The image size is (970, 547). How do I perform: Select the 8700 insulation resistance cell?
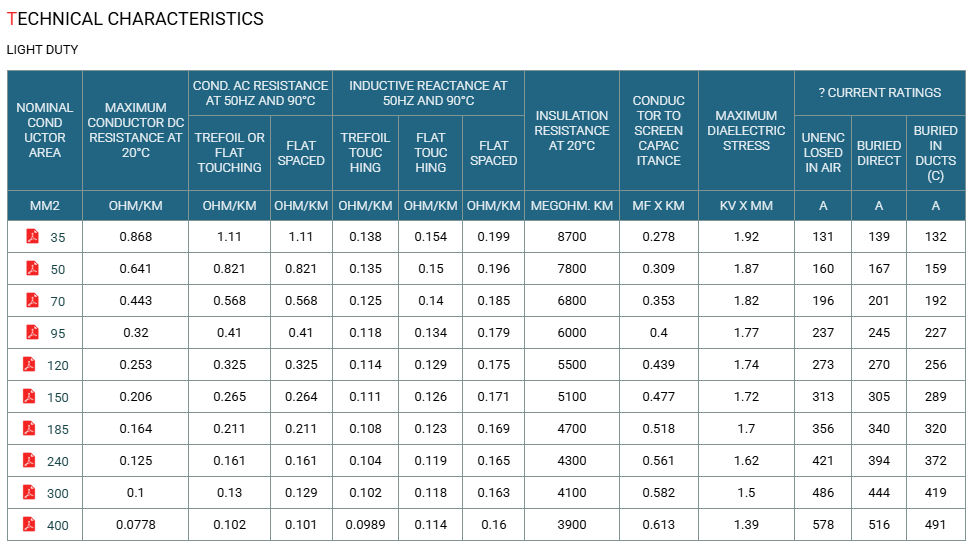pyautogui.click(x=572, y=236)
